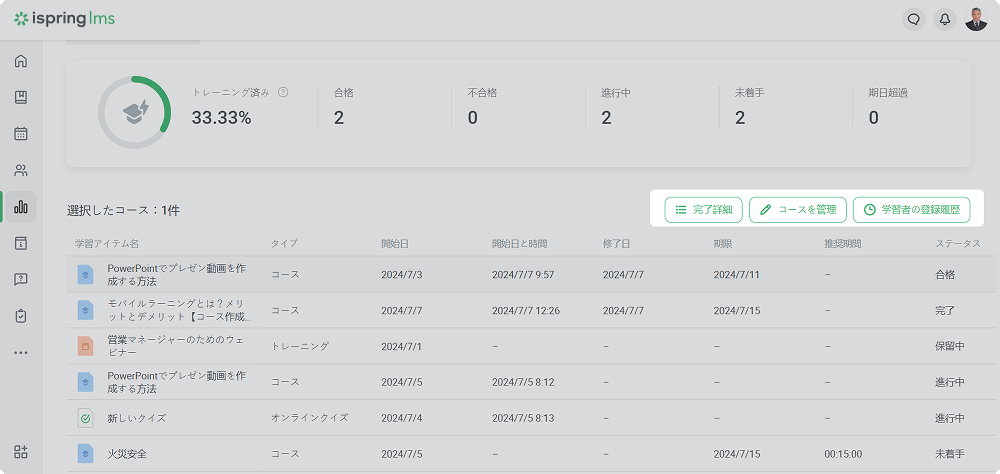Open the user avatar profile menu
This screenshot has height=474, width=1000.
(976, 19)
